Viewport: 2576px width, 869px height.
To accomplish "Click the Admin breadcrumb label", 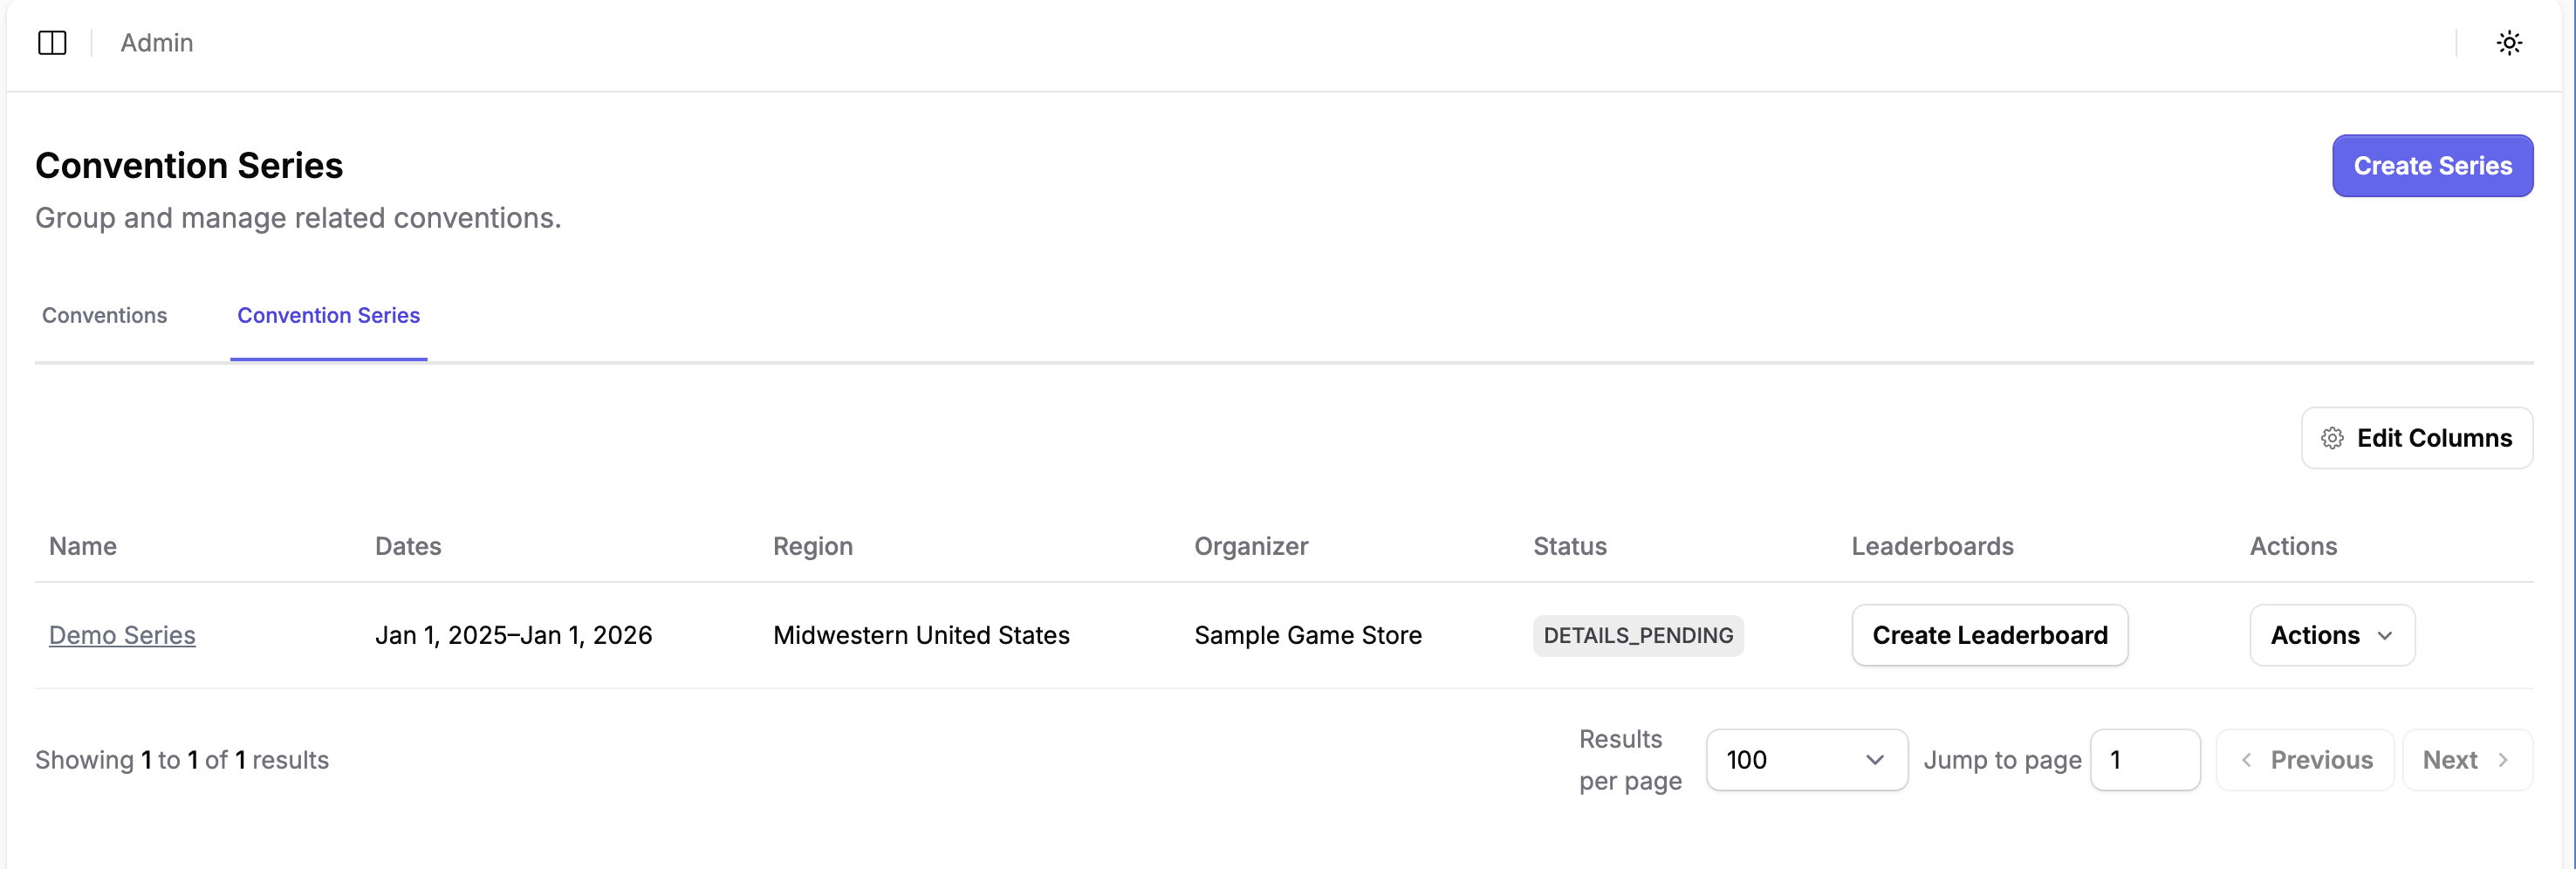I will coord(157,43).
